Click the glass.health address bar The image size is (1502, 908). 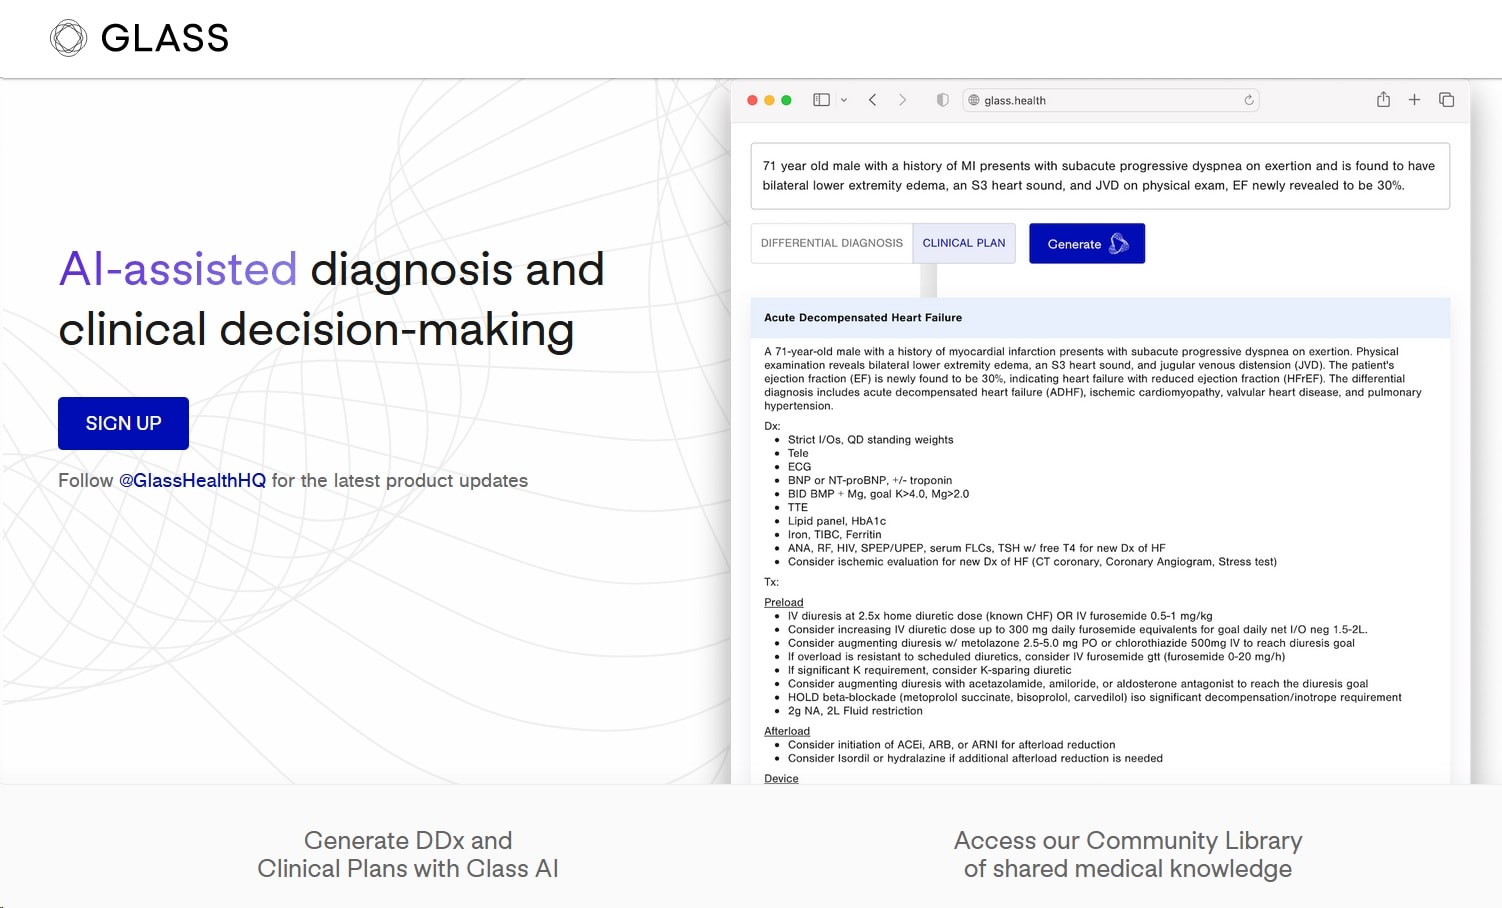[x=1110, y=100]
